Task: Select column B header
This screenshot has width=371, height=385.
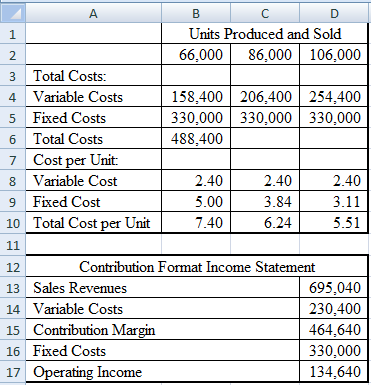Action: 196,13
